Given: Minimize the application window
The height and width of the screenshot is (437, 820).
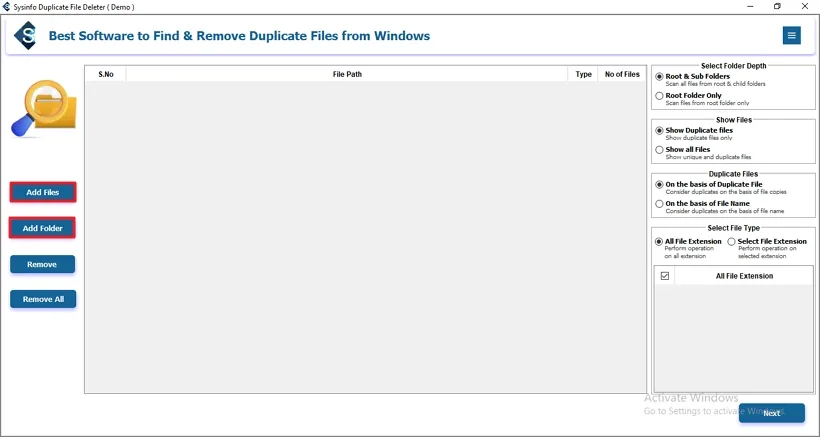Looking at the screenshot, I should pyautogui.click(x=749, y=7).
